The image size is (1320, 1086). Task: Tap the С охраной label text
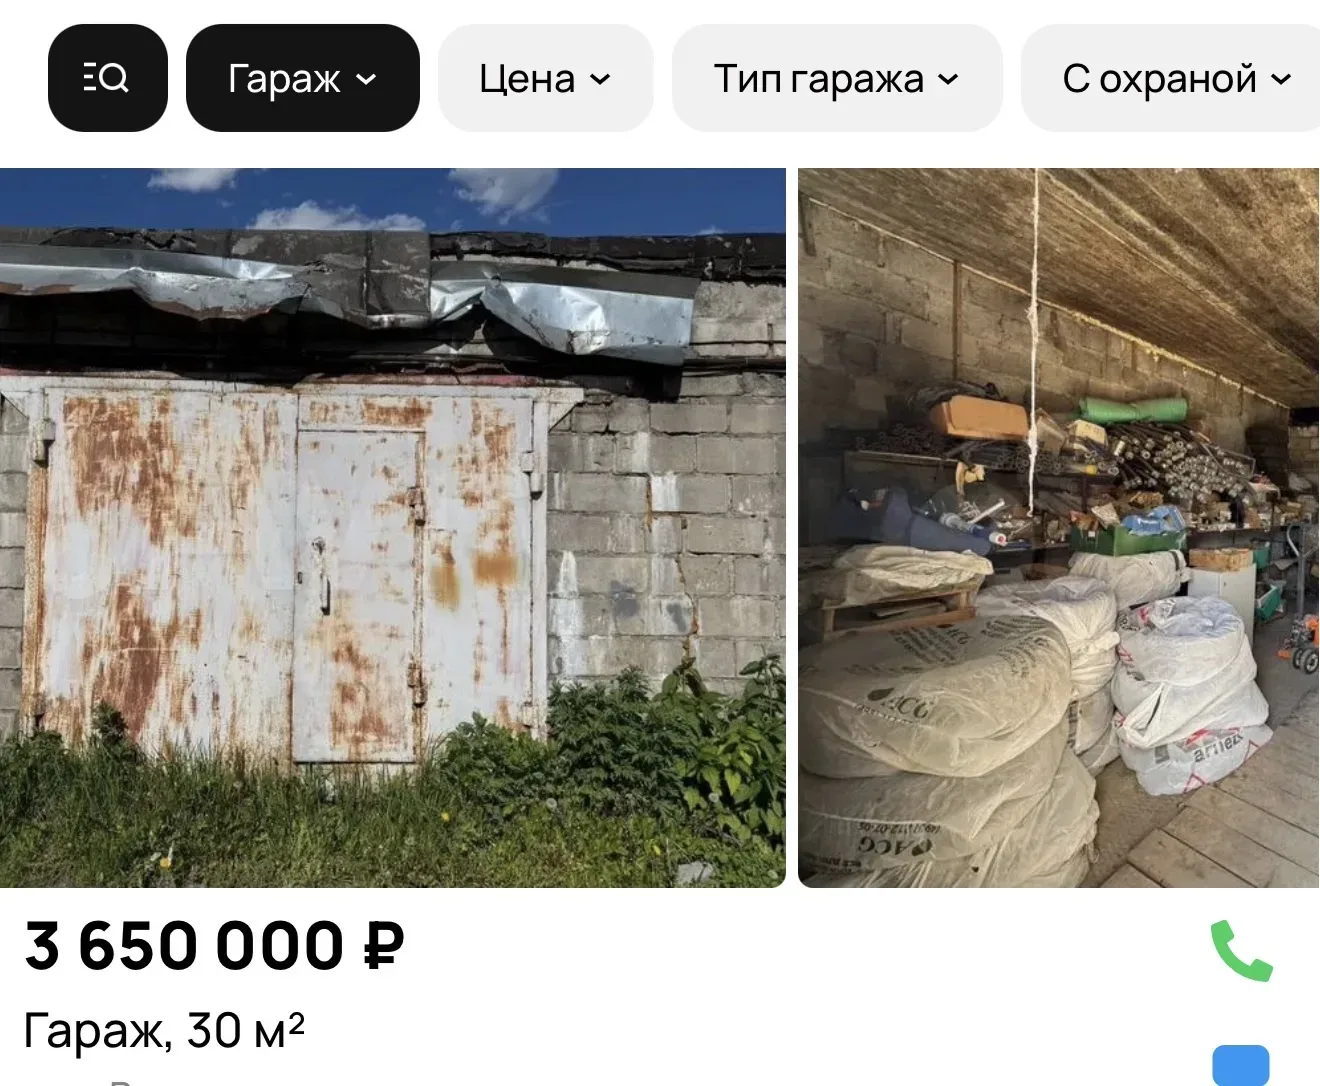pyautogui.click(x=1159, y=79)
